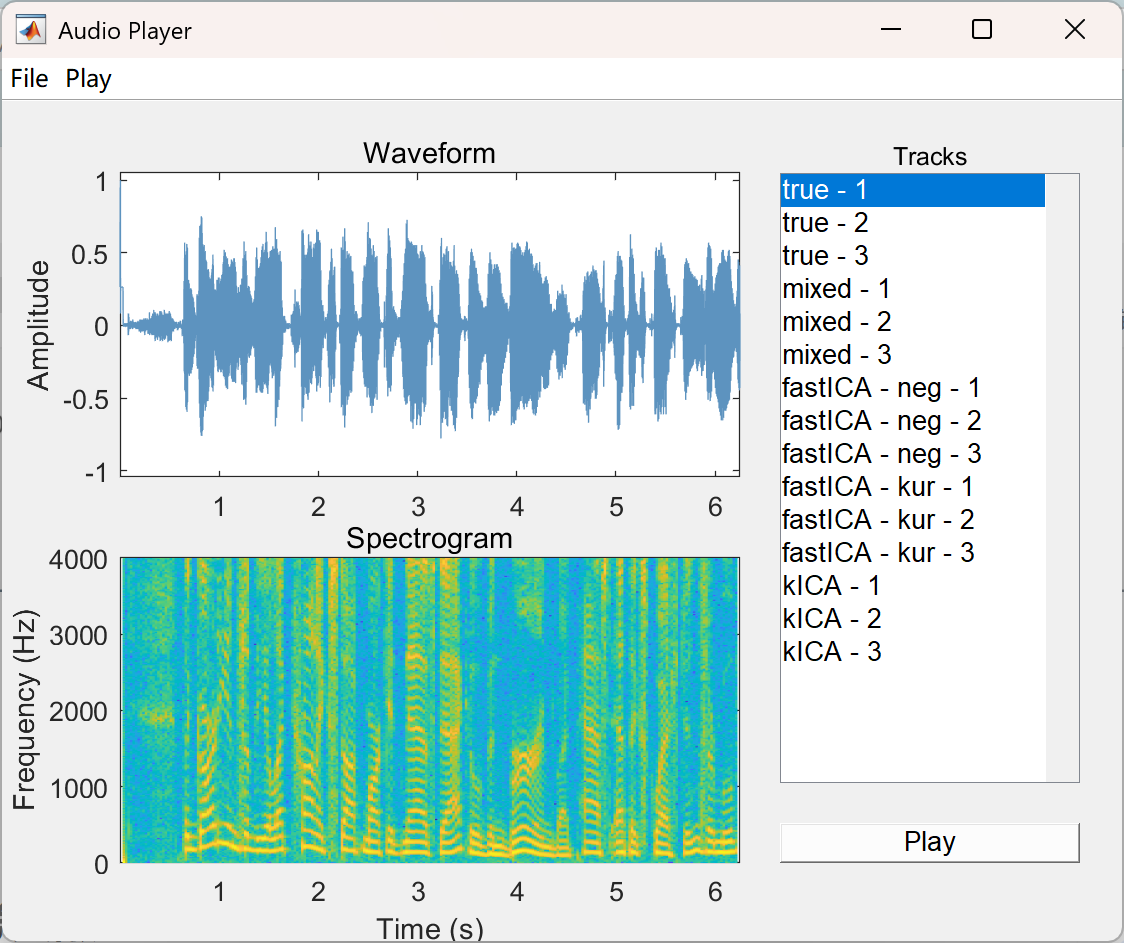Screen dimensions: 1124x943
Task: Click the Frequency (Hz) axis label
Action: (24, 710)
